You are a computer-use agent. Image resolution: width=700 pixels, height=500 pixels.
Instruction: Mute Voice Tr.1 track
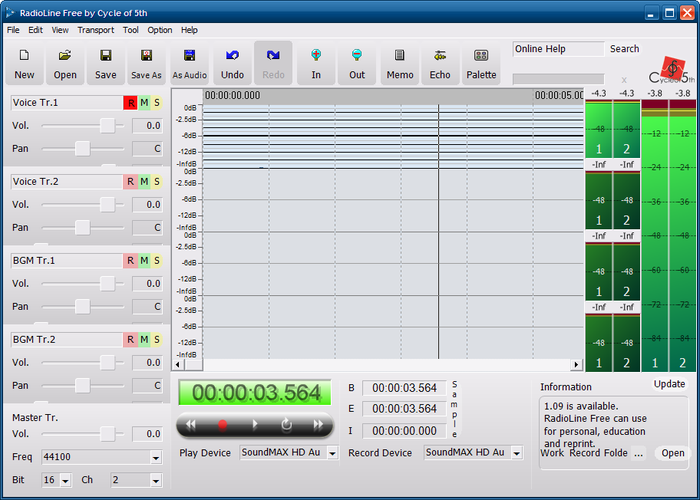tap(144, 103)
